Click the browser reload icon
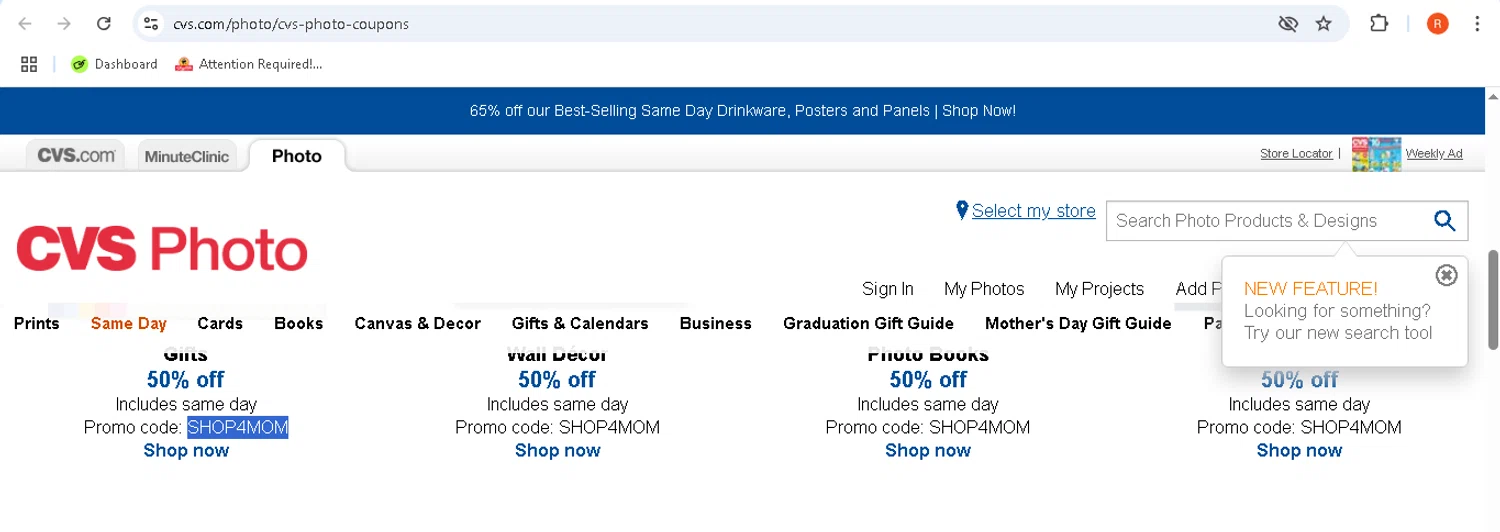Image resolution: width=1500 pixels, height=532 pixels. [103, 23]
